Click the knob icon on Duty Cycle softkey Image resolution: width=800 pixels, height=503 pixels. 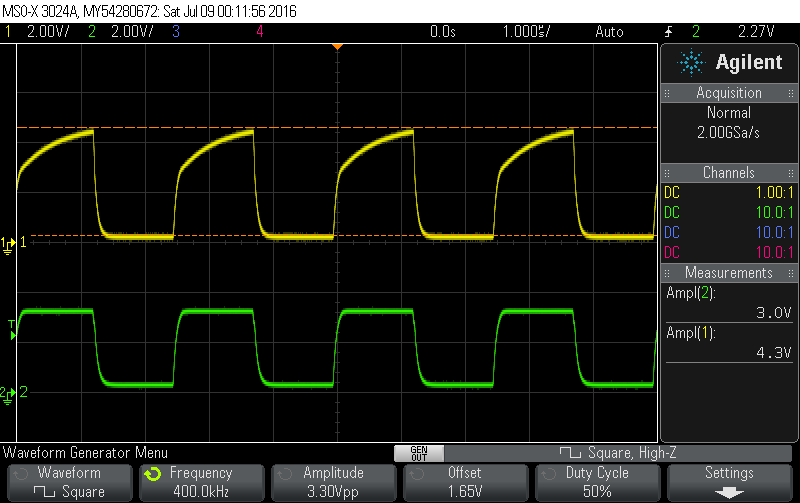(x=548, y=474)
